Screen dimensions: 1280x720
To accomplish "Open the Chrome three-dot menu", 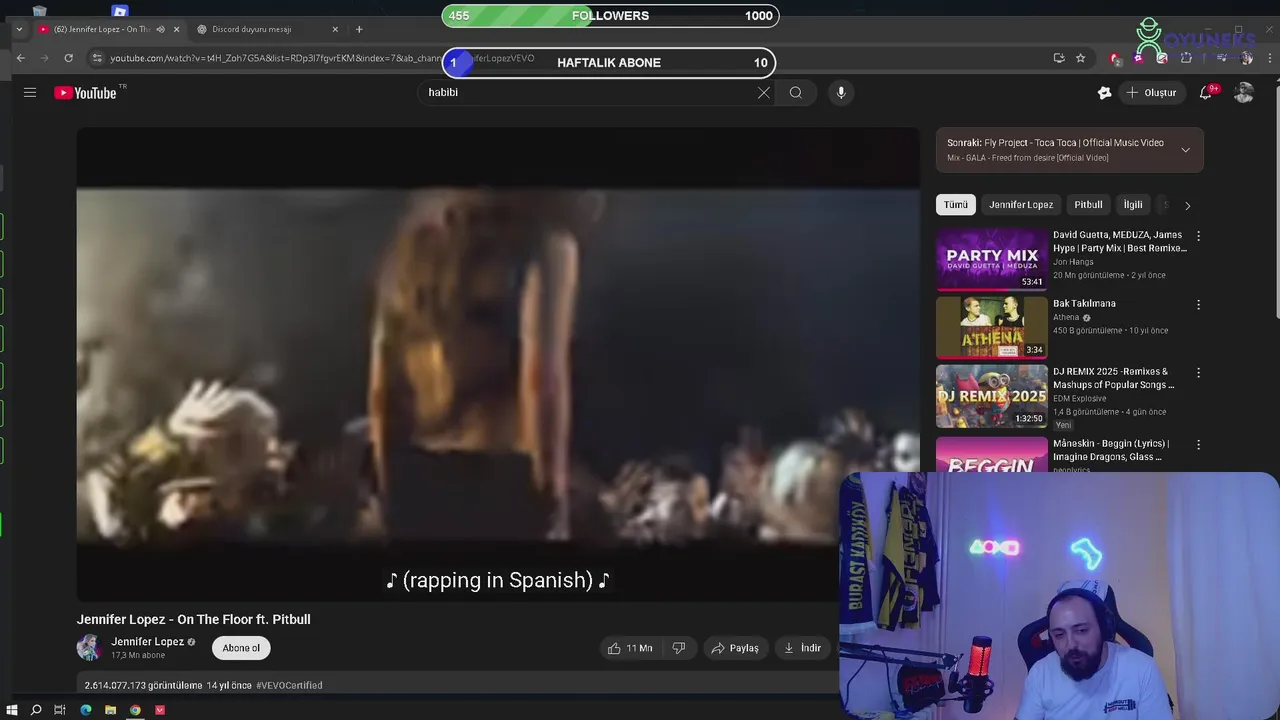I will [1270, 58].
